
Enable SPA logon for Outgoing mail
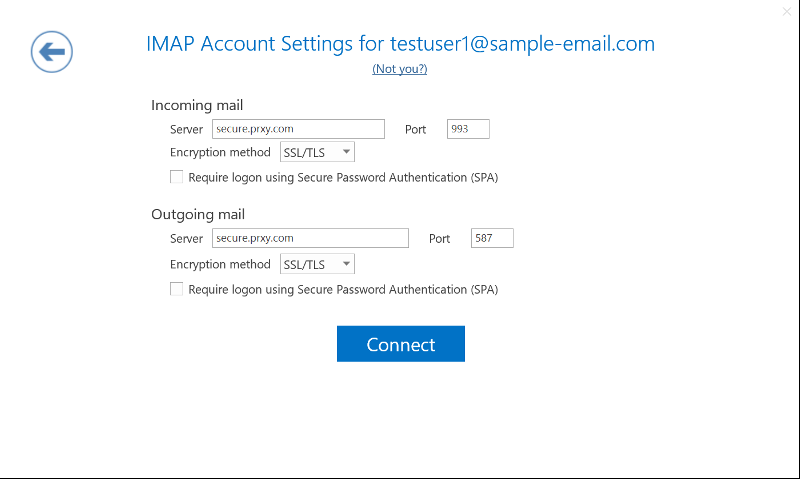(x=177, y=289)
